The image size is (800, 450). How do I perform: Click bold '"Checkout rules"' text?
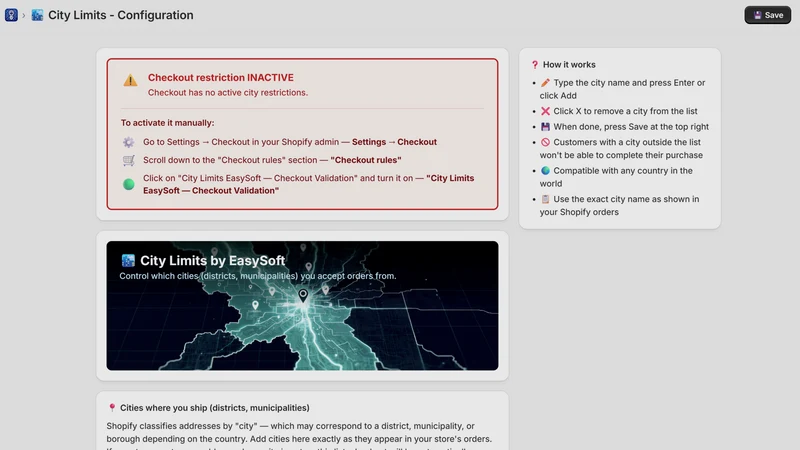(x=366, y=160)
